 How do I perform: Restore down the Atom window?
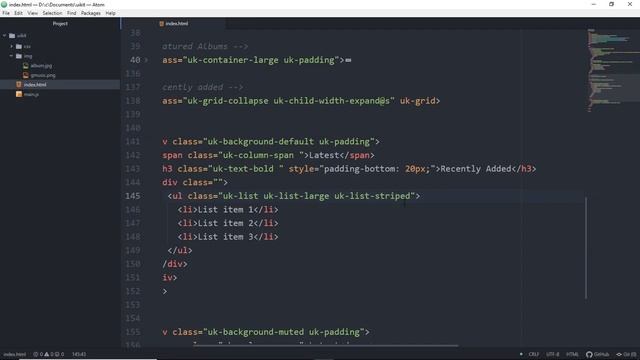(x=611, y=4)
